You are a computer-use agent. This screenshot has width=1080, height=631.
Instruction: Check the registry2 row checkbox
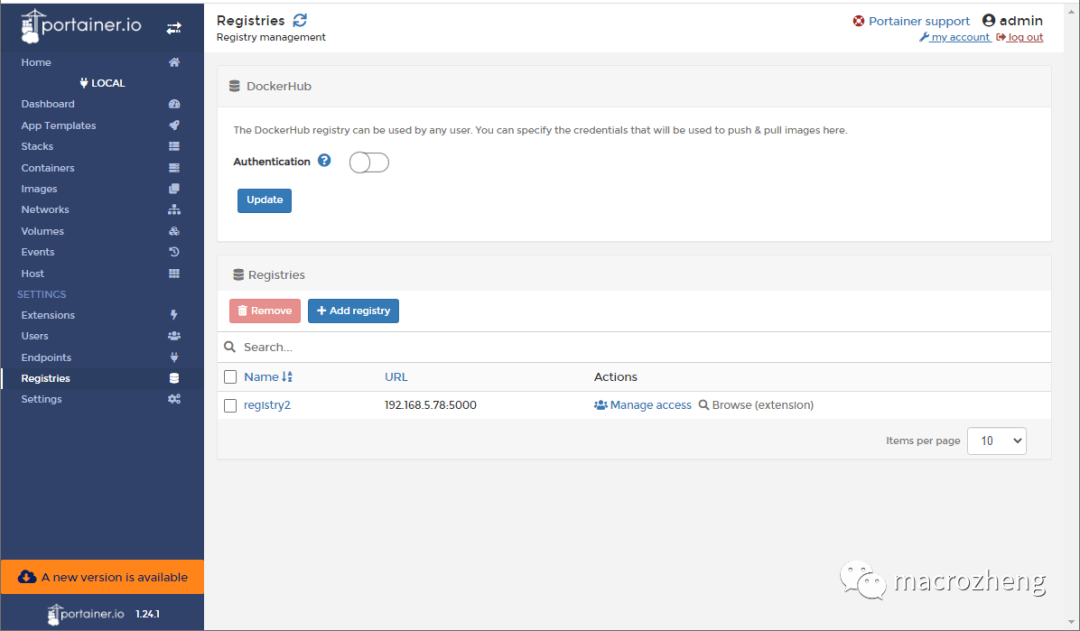230,406
